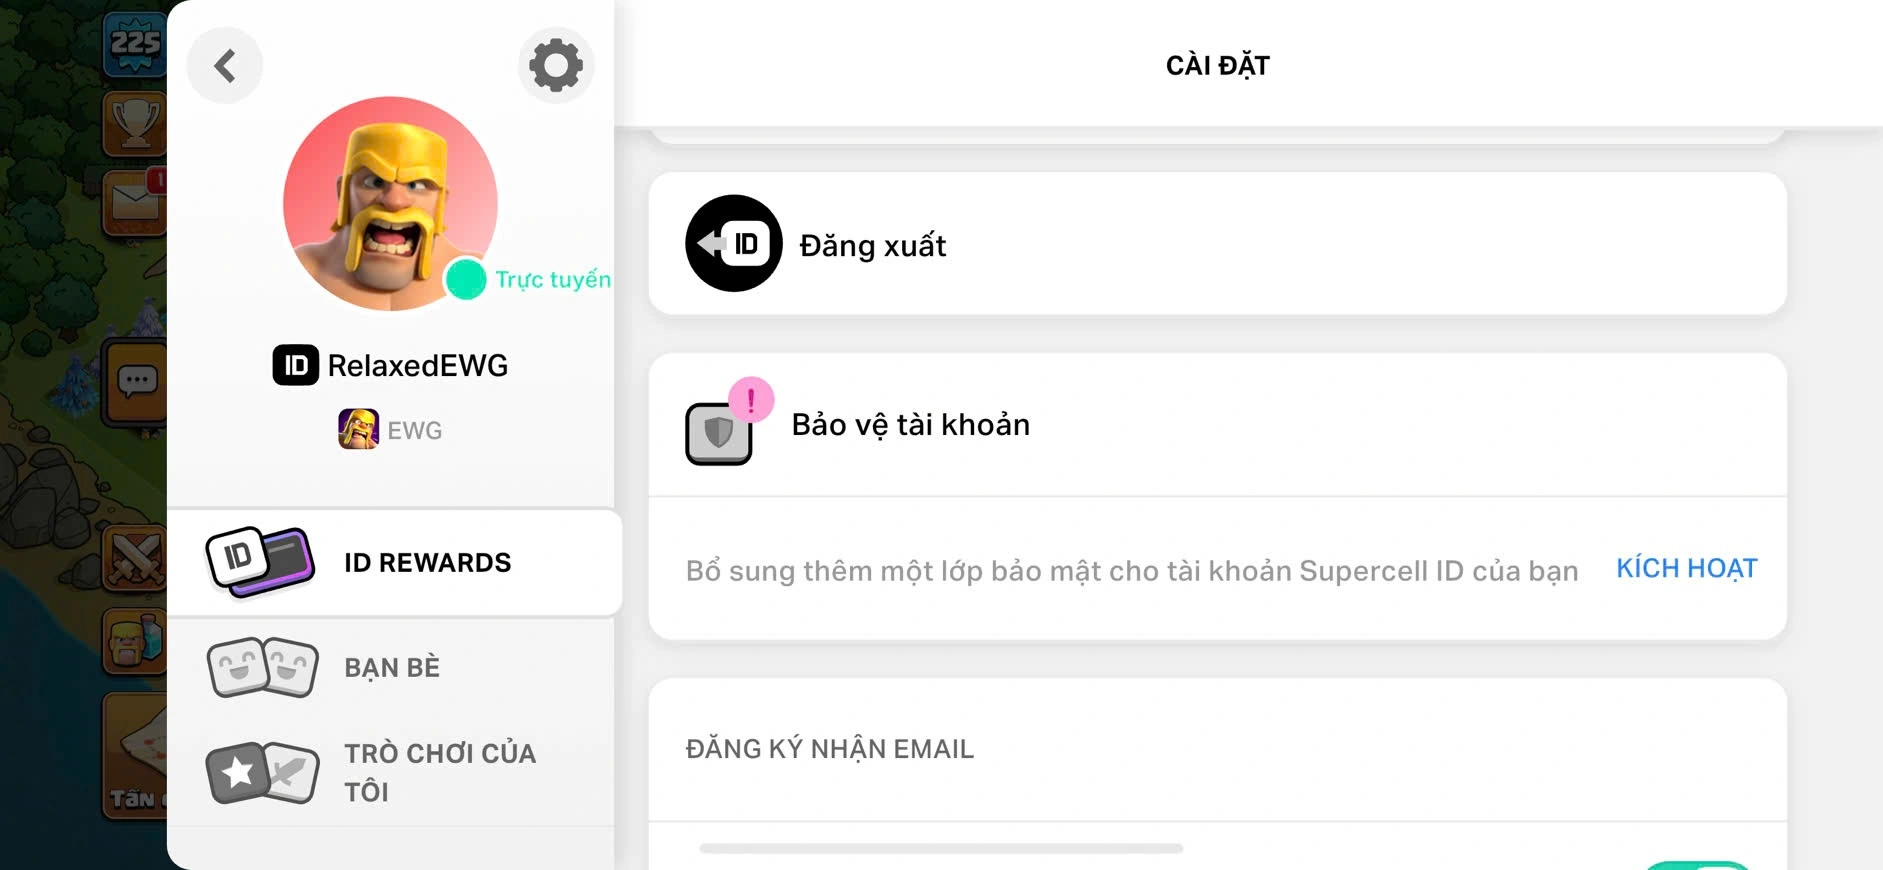This screenshot has width=1883, height=870.
Task: Tap the Barbarian profile avatar
Action: click(x=390, y=203)
